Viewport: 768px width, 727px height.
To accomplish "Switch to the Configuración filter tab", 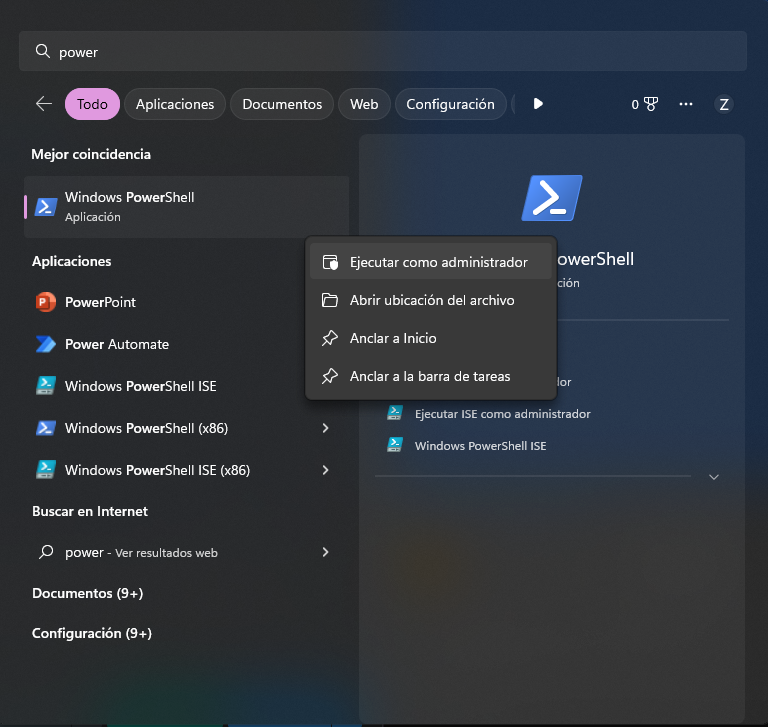I will click(450, 104).
